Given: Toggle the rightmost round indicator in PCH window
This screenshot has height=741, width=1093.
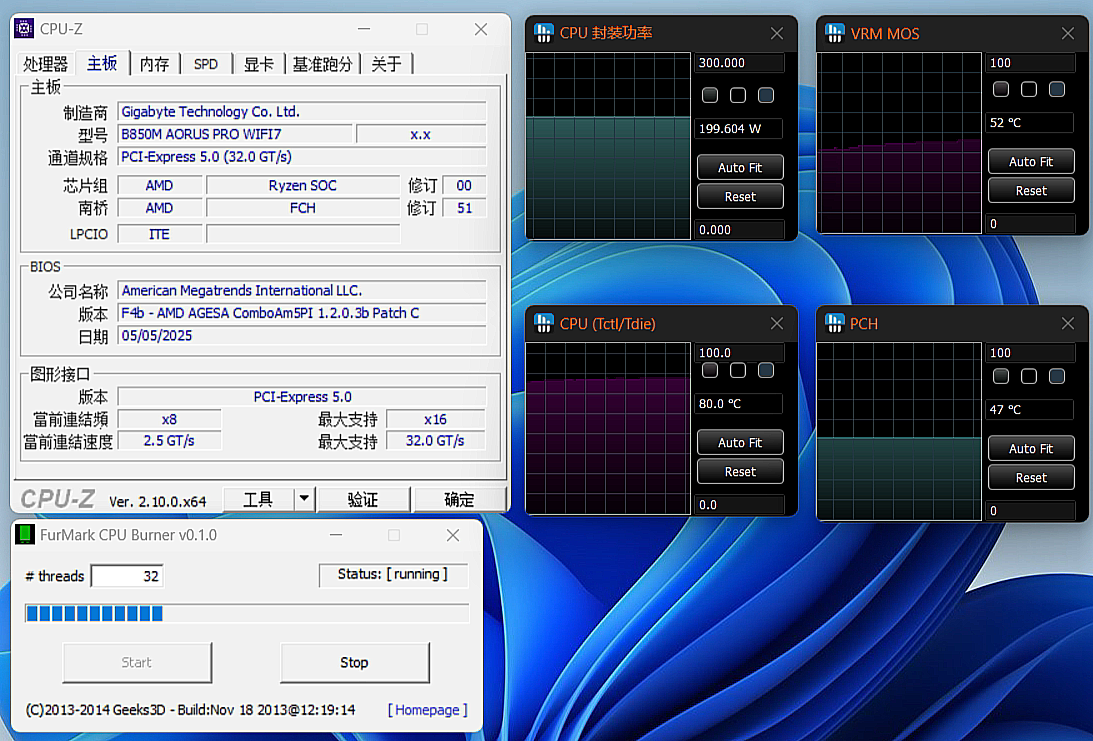Looking at the screenshot, I should 1056,376.
